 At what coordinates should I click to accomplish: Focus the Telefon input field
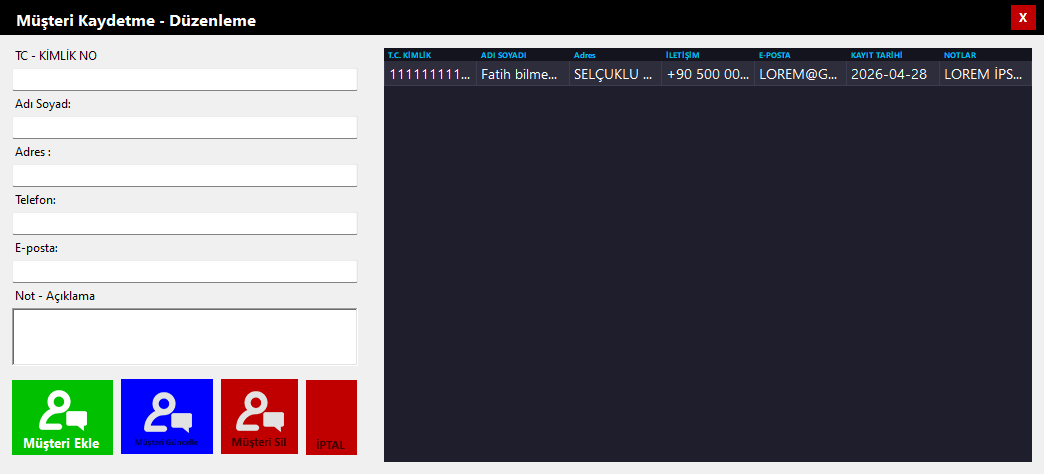coord(184,223)
